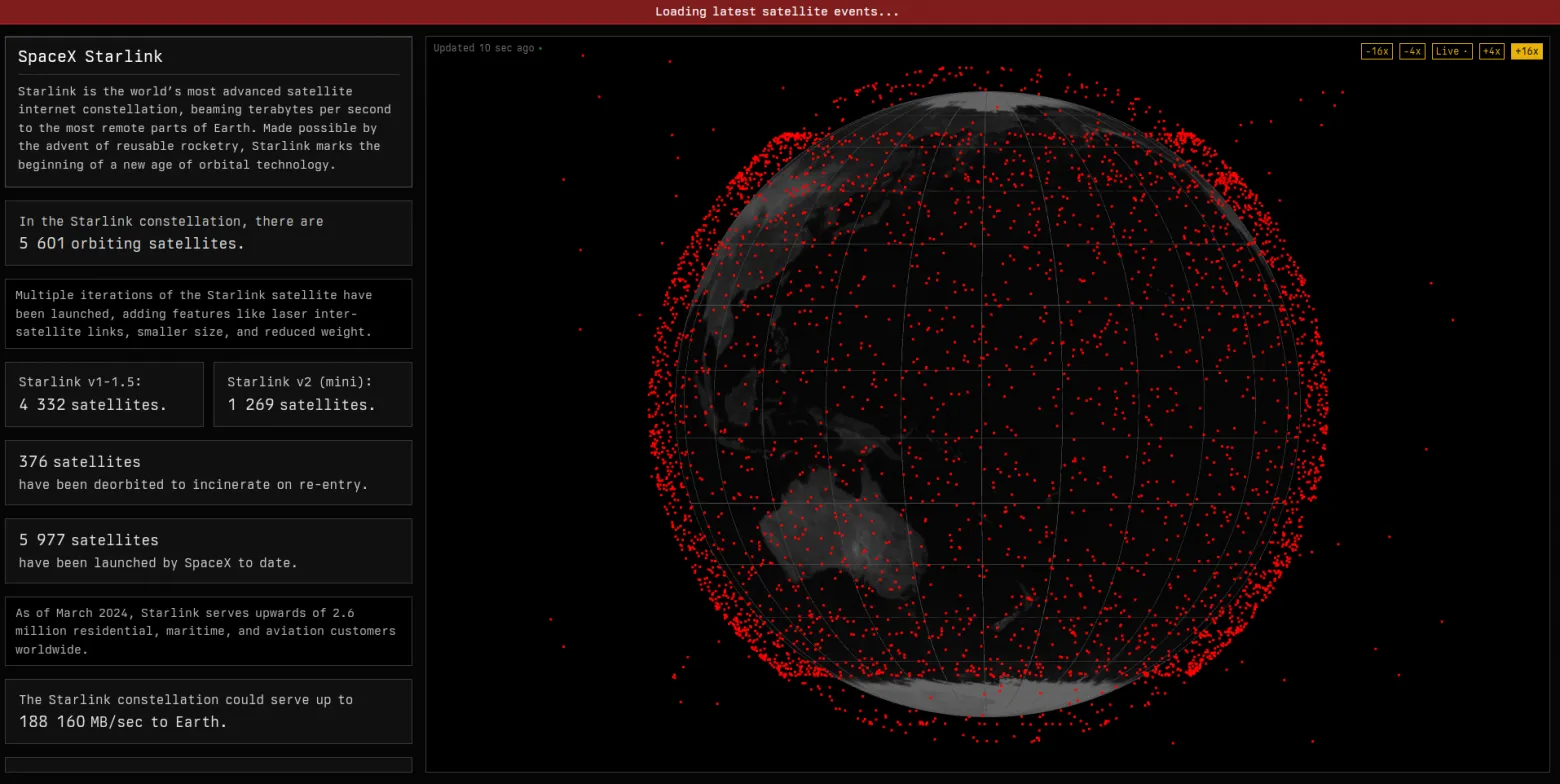Click the "Loading latest satellite events" banner
The height and width of the screenshot is (784, 1560).
click(x=779, y=12)
